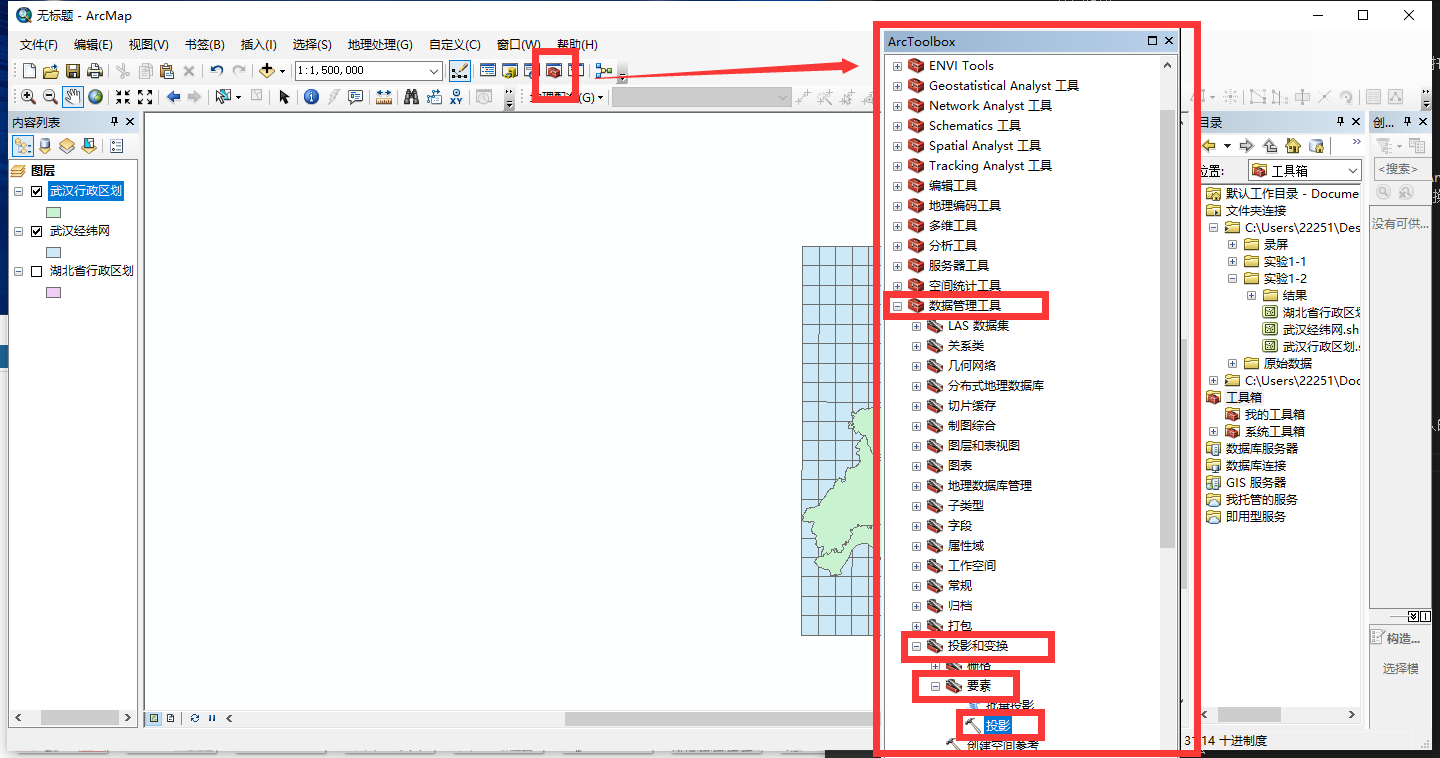Open the Find binoculars tool

point(411,97)
